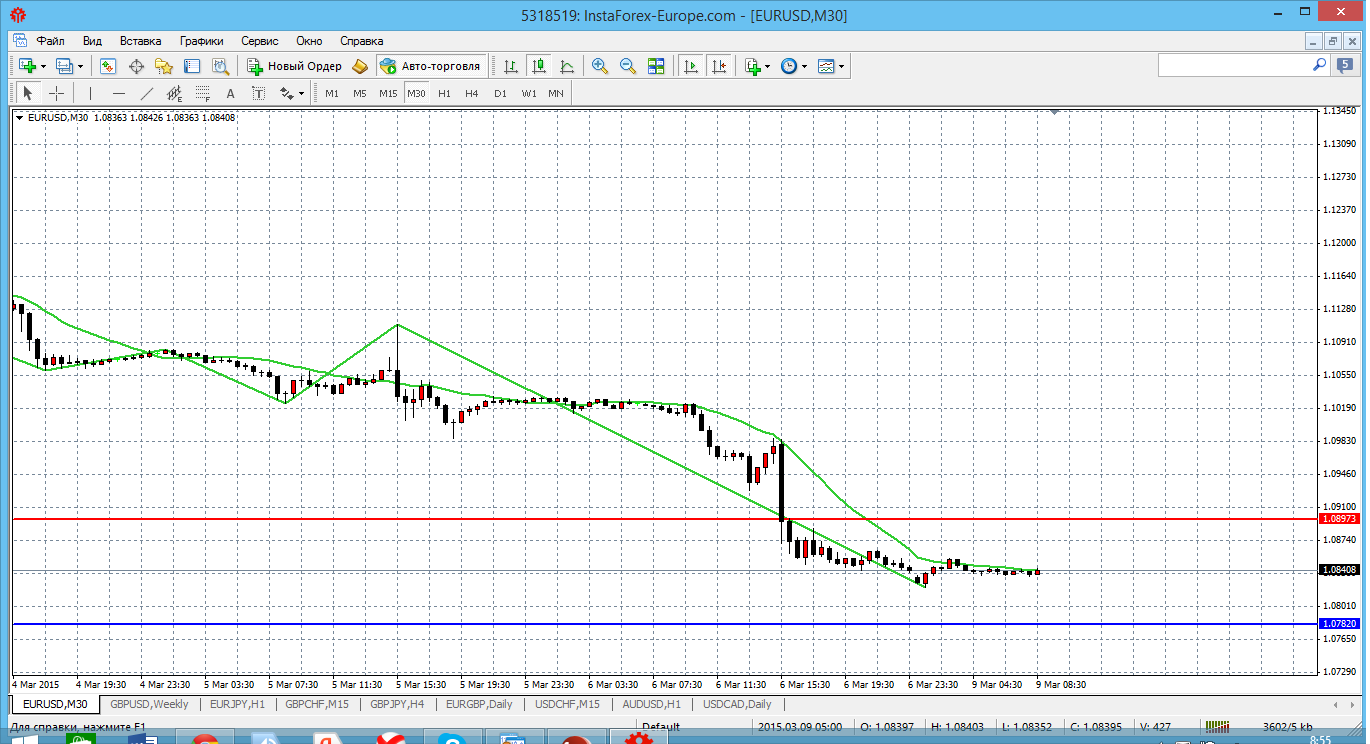Open the periodicity clock dropdown
This screenshot has width=1370, height=744.
[x=794, y=66]
